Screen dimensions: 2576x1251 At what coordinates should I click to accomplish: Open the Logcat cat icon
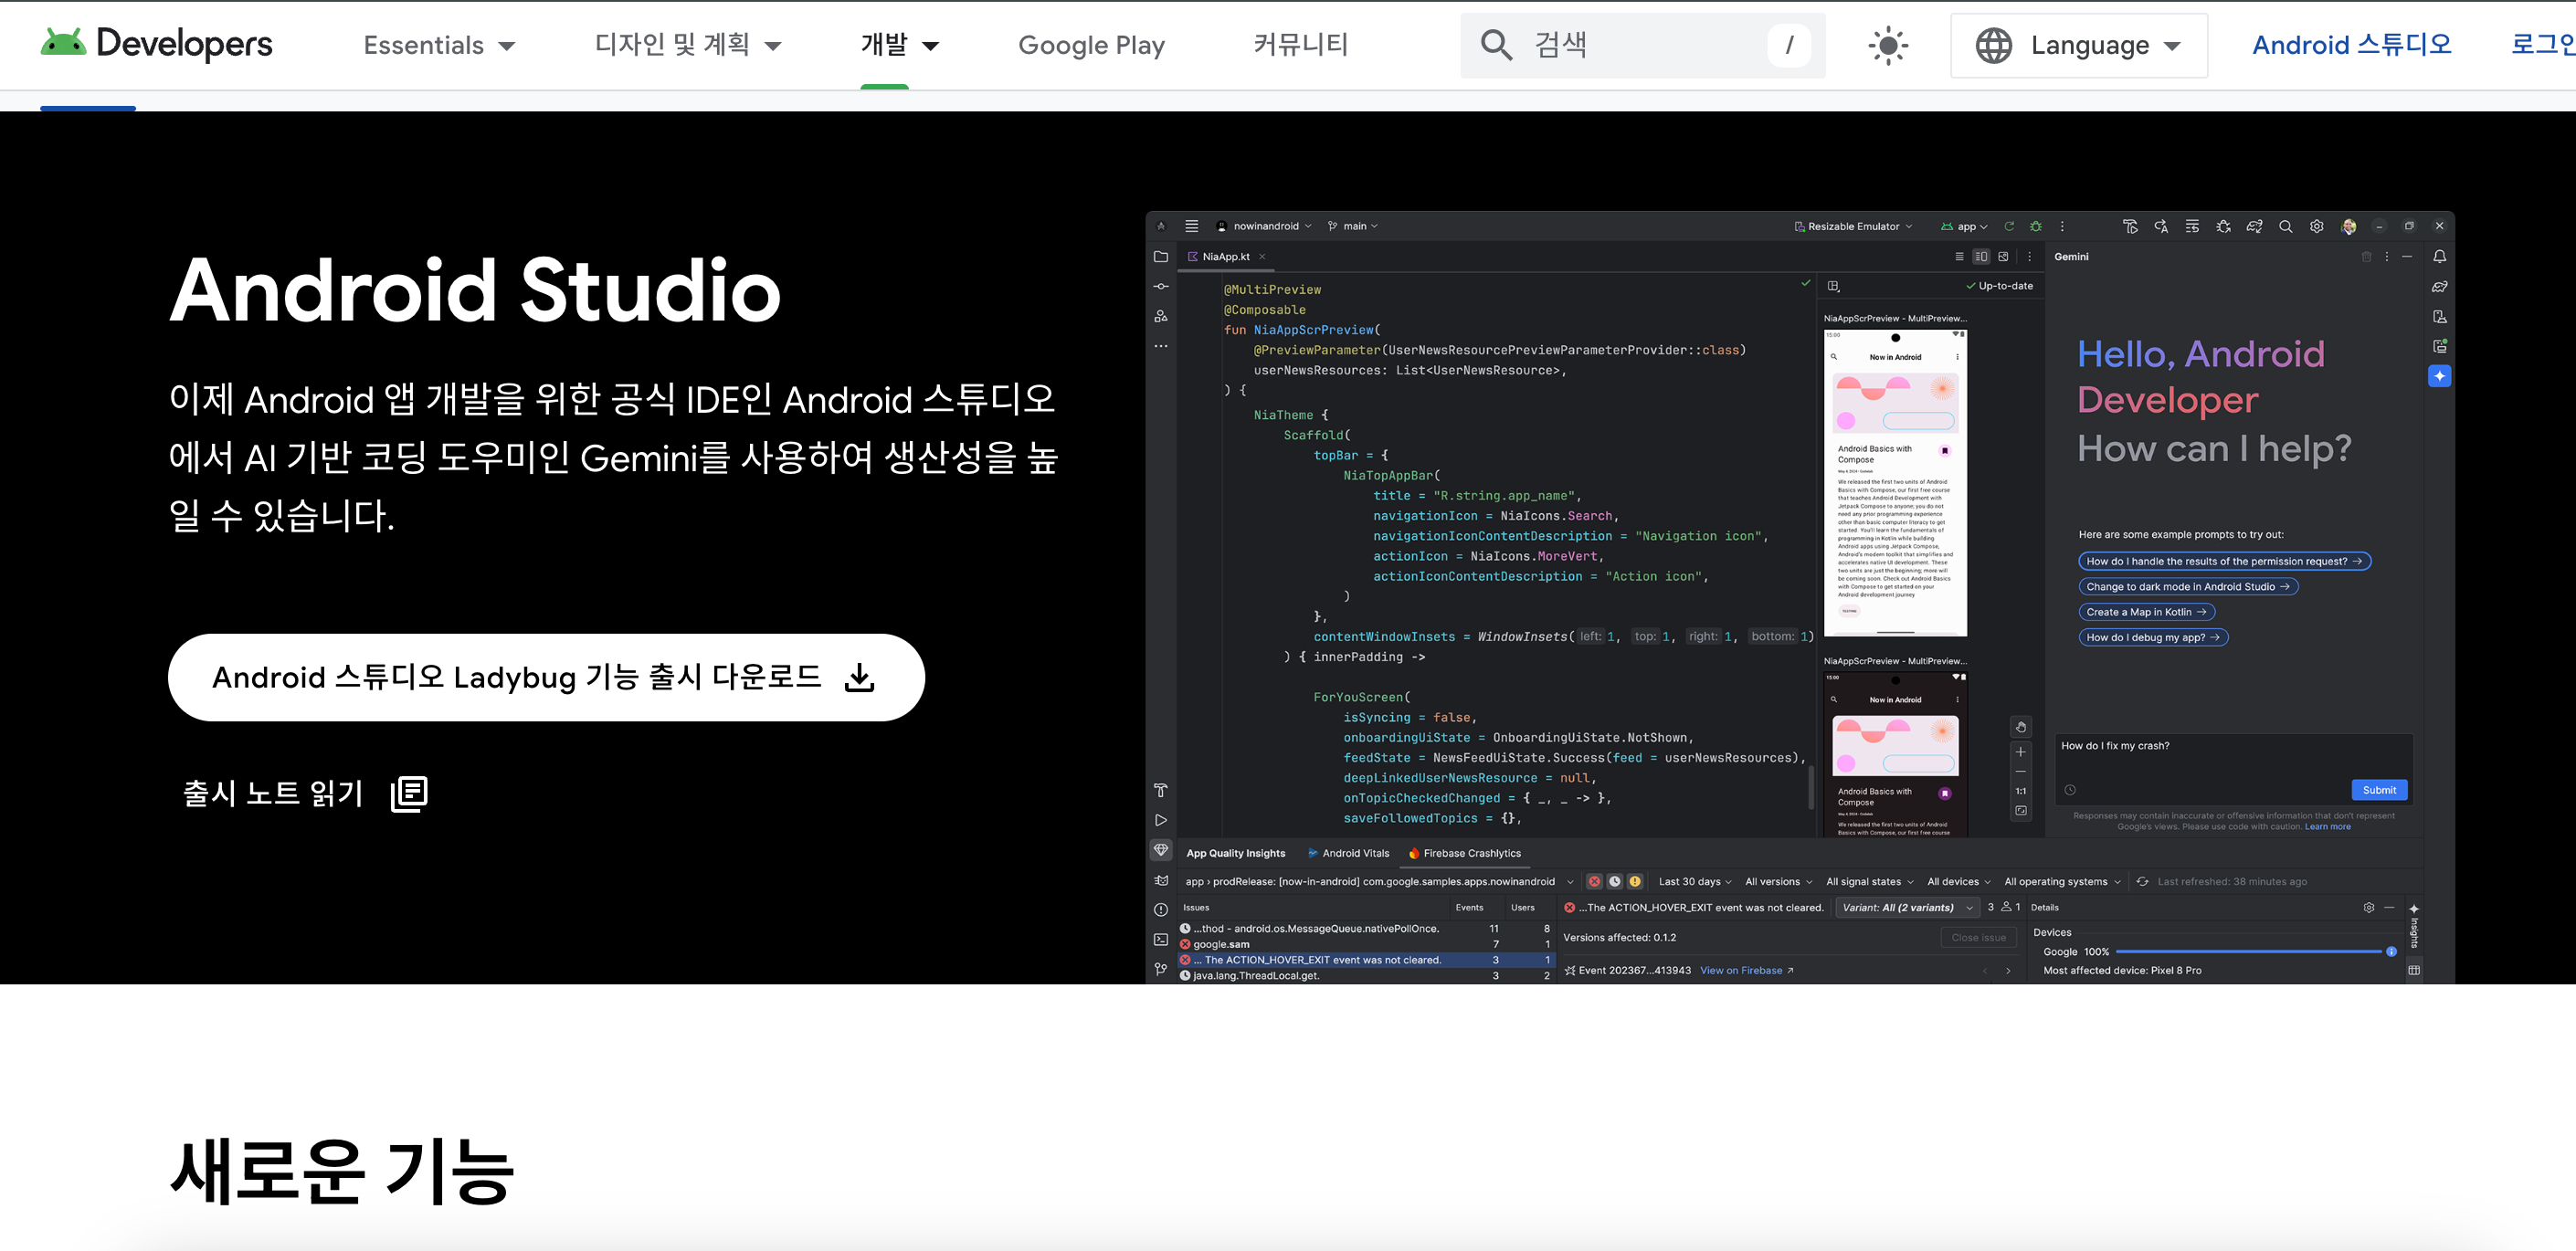[x=1161, y=881]
